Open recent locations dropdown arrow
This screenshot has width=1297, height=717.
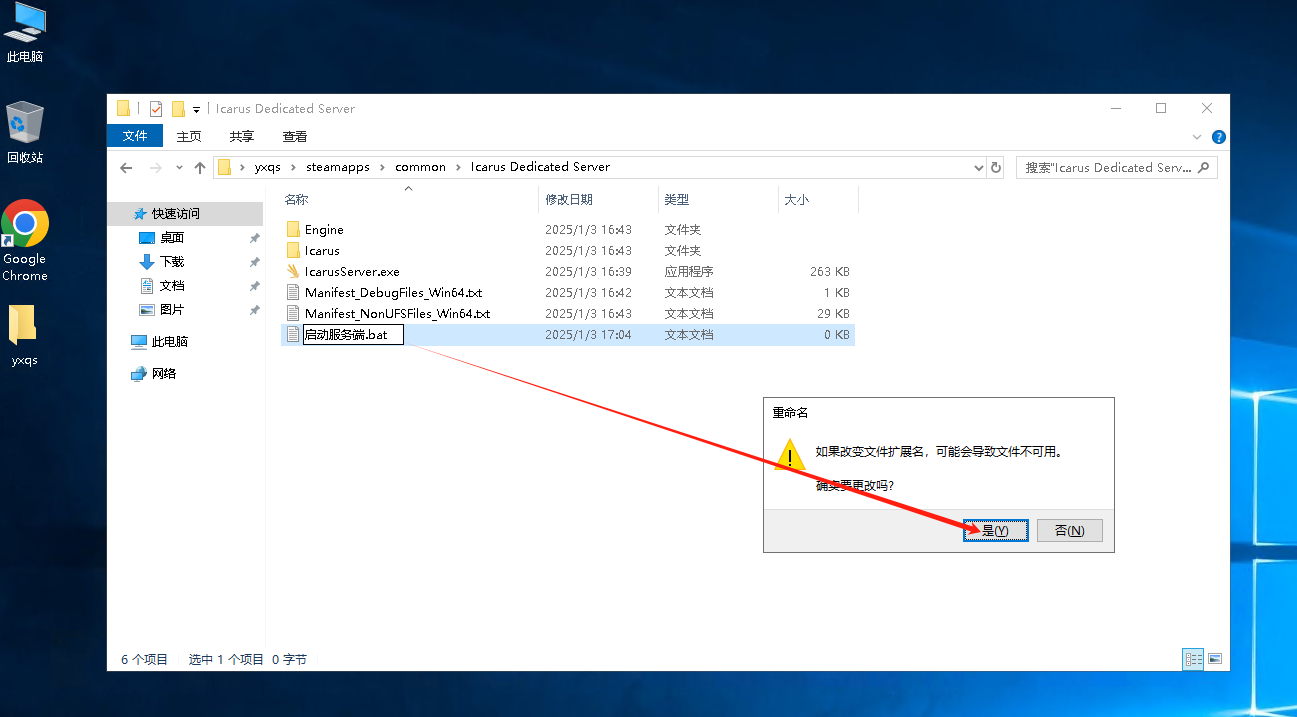click(x=179, y=167)
